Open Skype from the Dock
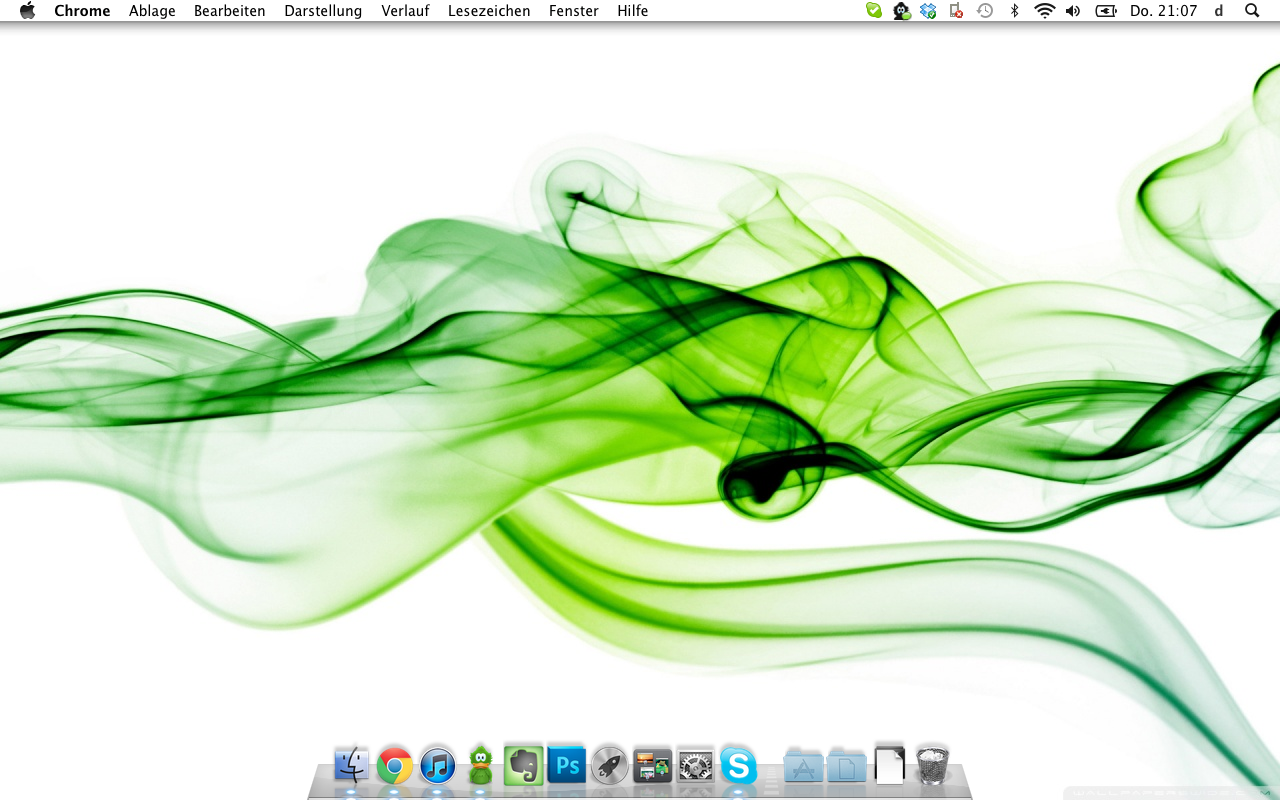Screen dimensions: 1280x800 coord(738,767)
